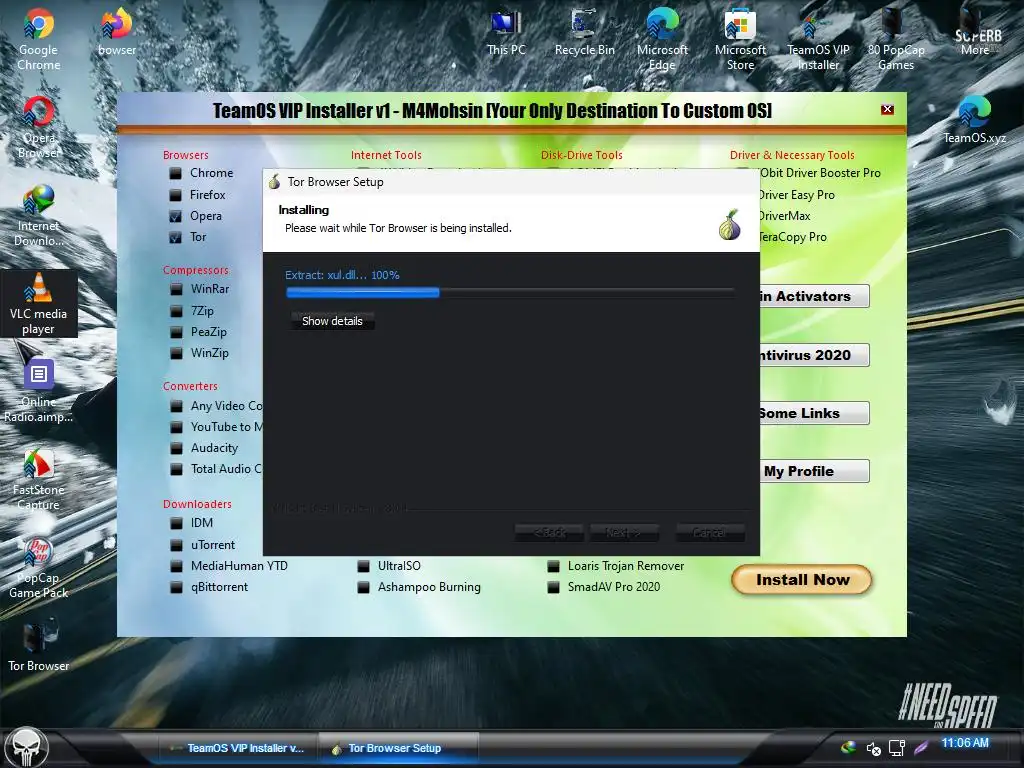The height and width of the screenshot is (768, 1024).
Task: Click the purple feather tray icon
Action: 921,747
